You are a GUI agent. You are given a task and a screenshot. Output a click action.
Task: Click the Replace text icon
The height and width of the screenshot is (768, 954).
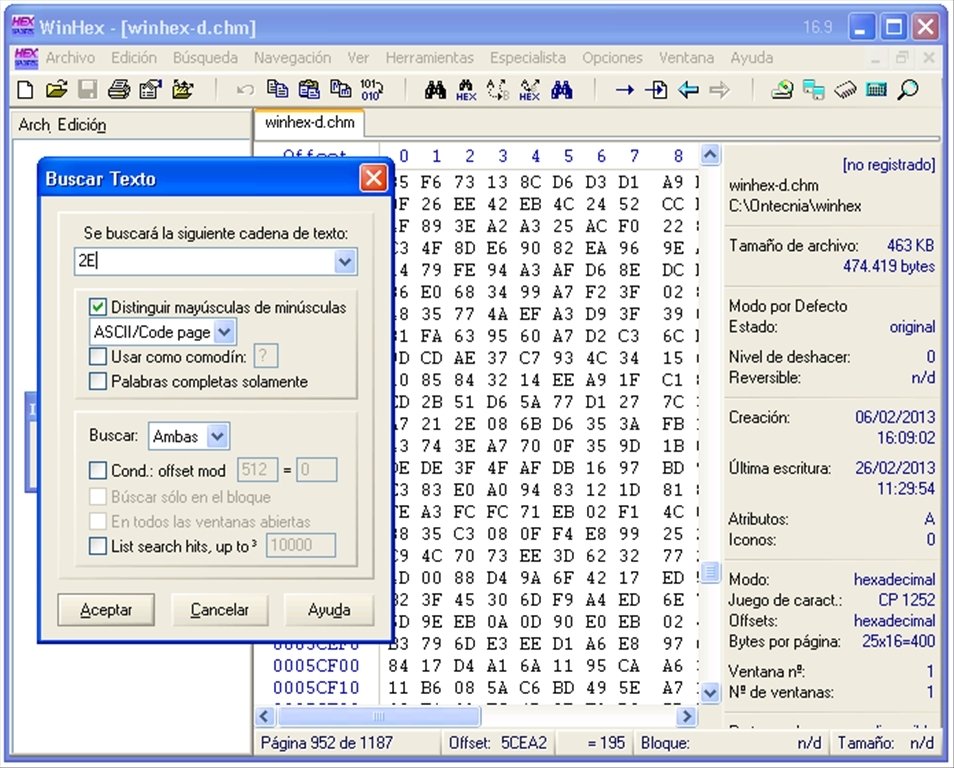coord(498,90)
